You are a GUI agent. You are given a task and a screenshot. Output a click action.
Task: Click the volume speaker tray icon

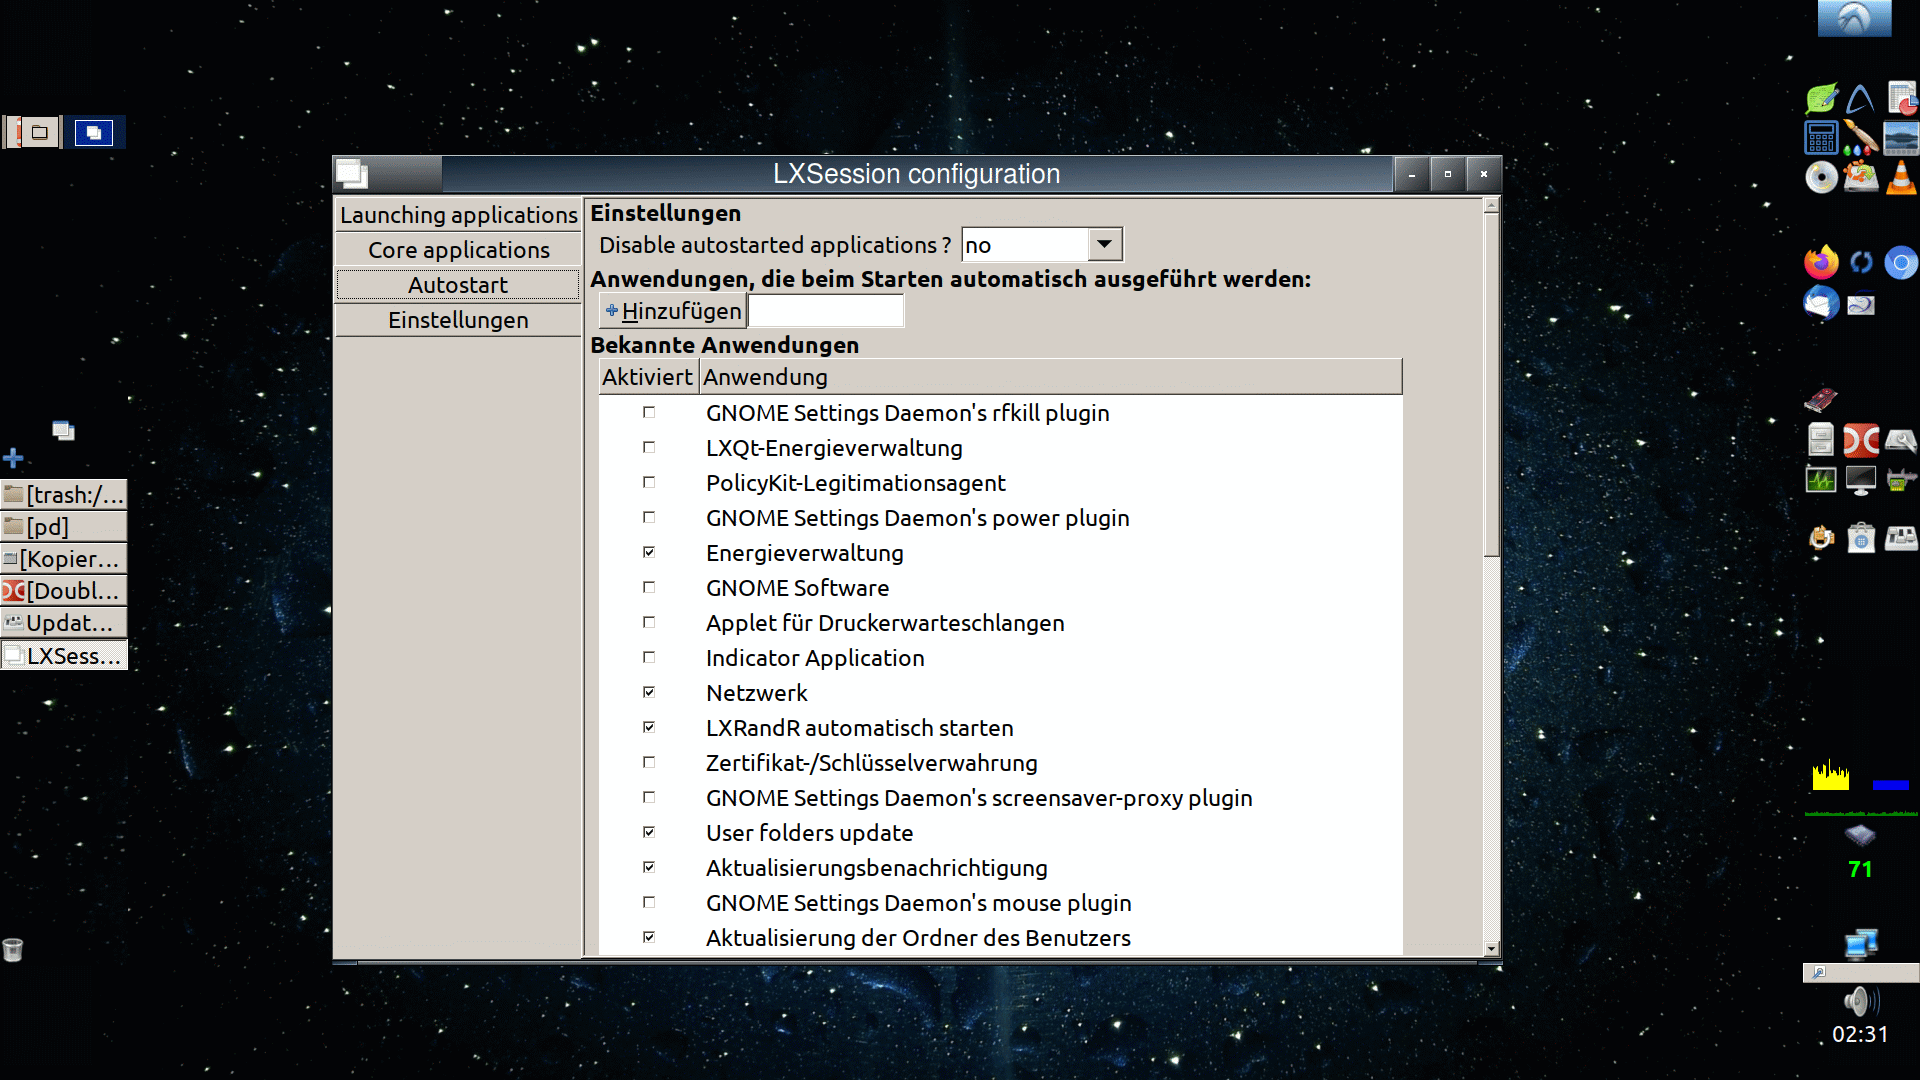(x=1859, y=1001)
